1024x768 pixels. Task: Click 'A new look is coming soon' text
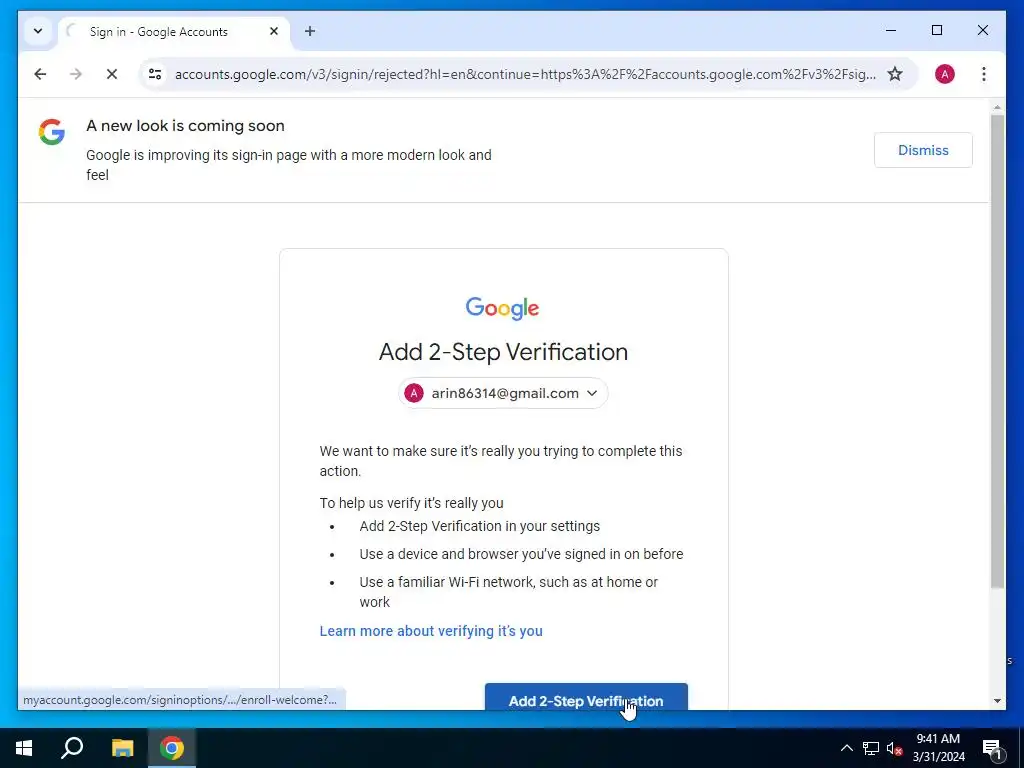pyautogui.click(x=185, y=125)
